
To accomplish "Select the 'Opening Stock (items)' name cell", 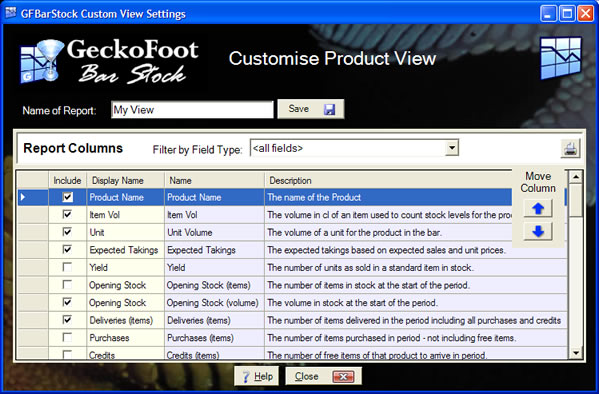I will (x=214, y=285).
